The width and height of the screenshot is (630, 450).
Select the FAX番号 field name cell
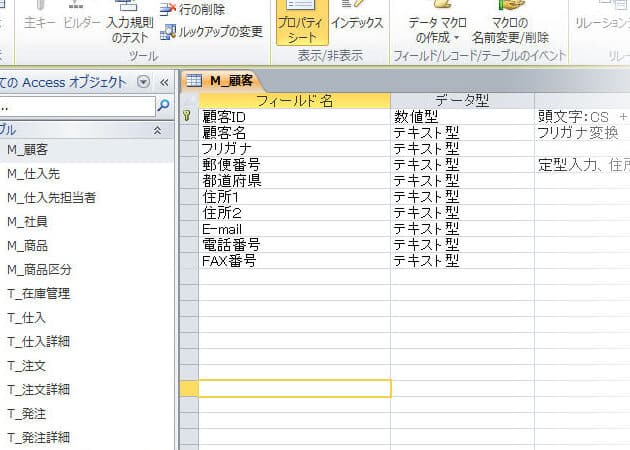click(x=295, y=261)
